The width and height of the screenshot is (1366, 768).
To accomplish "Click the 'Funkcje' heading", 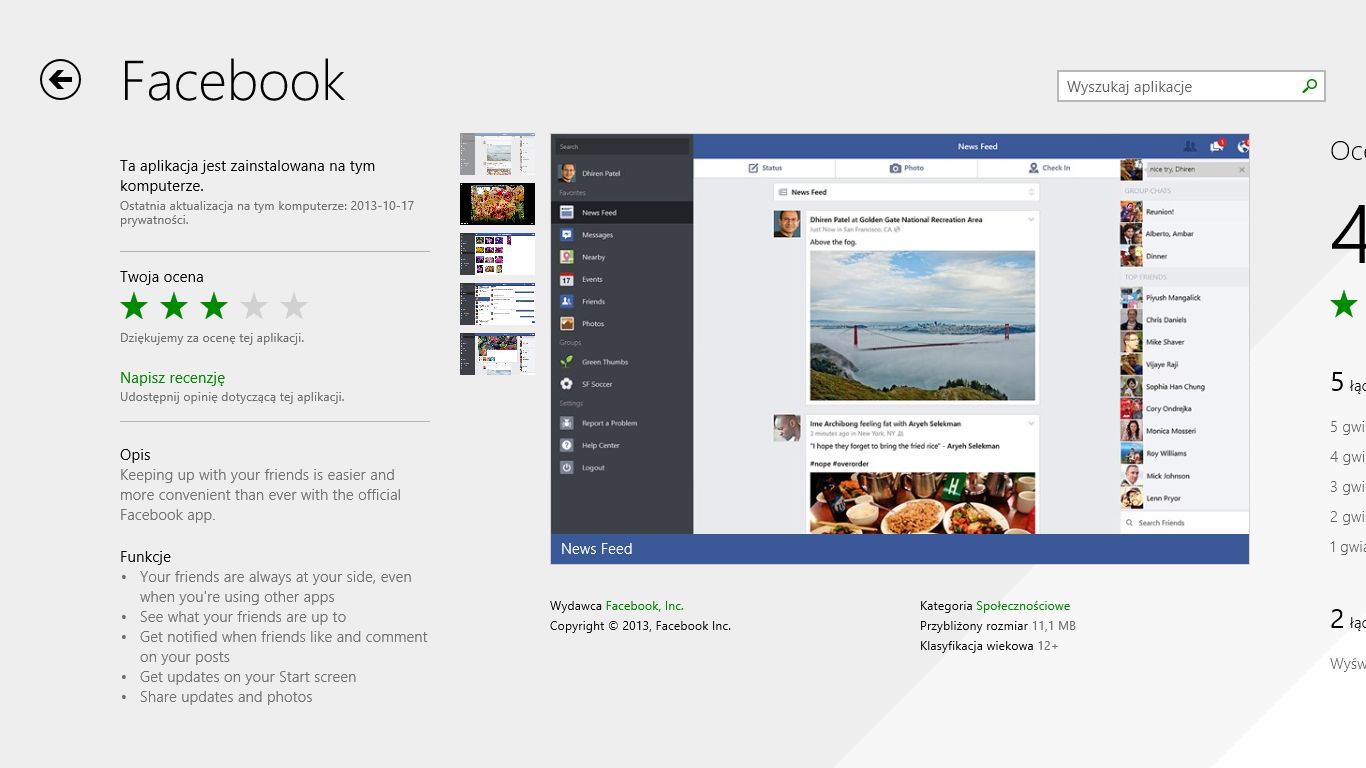I will click(x=145, y=556).
